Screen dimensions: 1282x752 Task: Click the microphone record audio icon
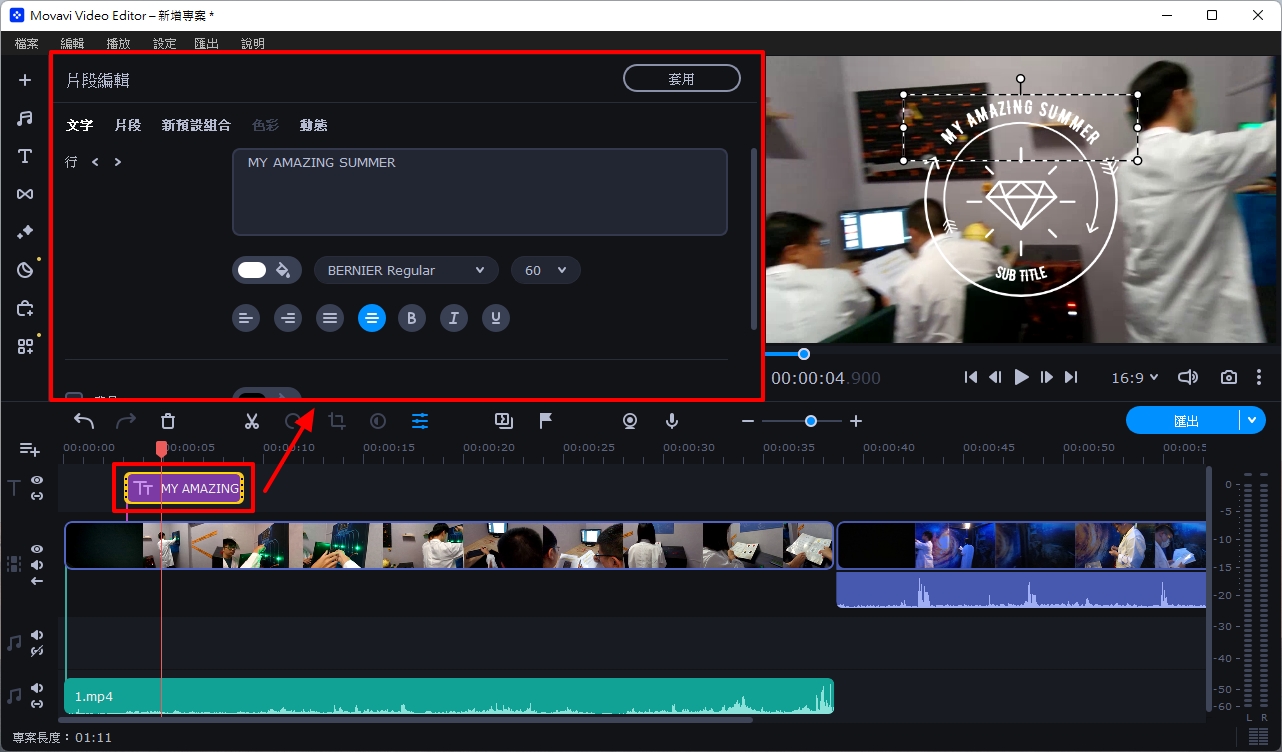pos(672,422)
